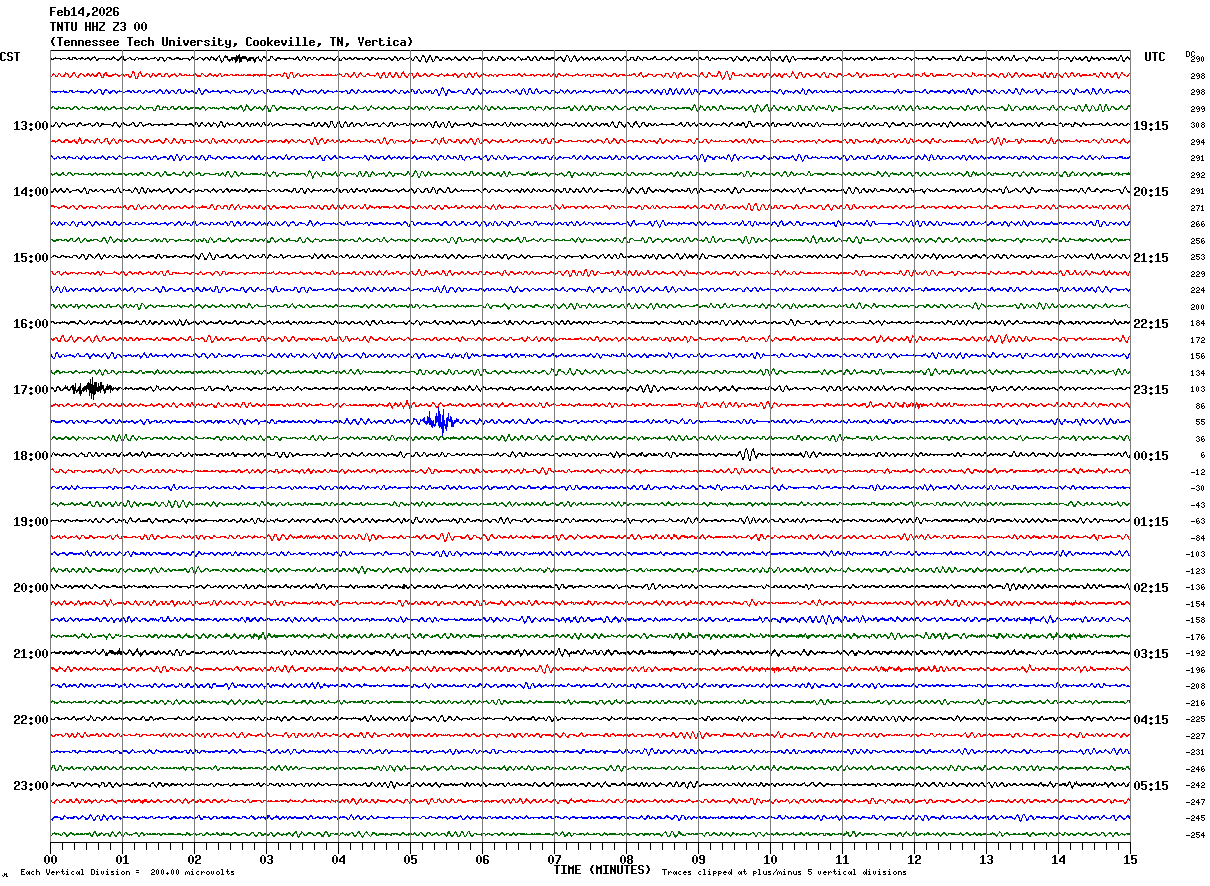The height and width of the screenshot is (886, 1210).
Task: Click the 01:15 UTC time label
Action: point(1151,522)
